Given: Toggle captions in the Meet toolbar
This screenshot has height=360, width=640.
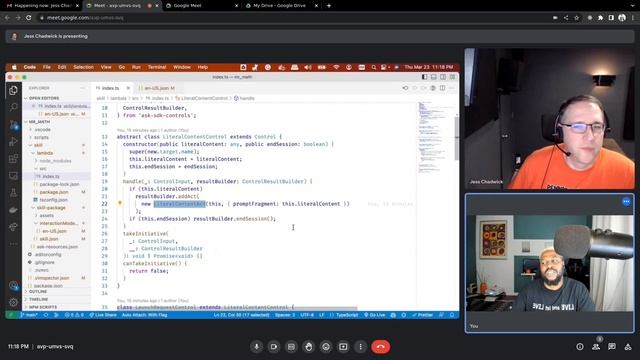Looking at the screenshot, I should click(291, 347).
